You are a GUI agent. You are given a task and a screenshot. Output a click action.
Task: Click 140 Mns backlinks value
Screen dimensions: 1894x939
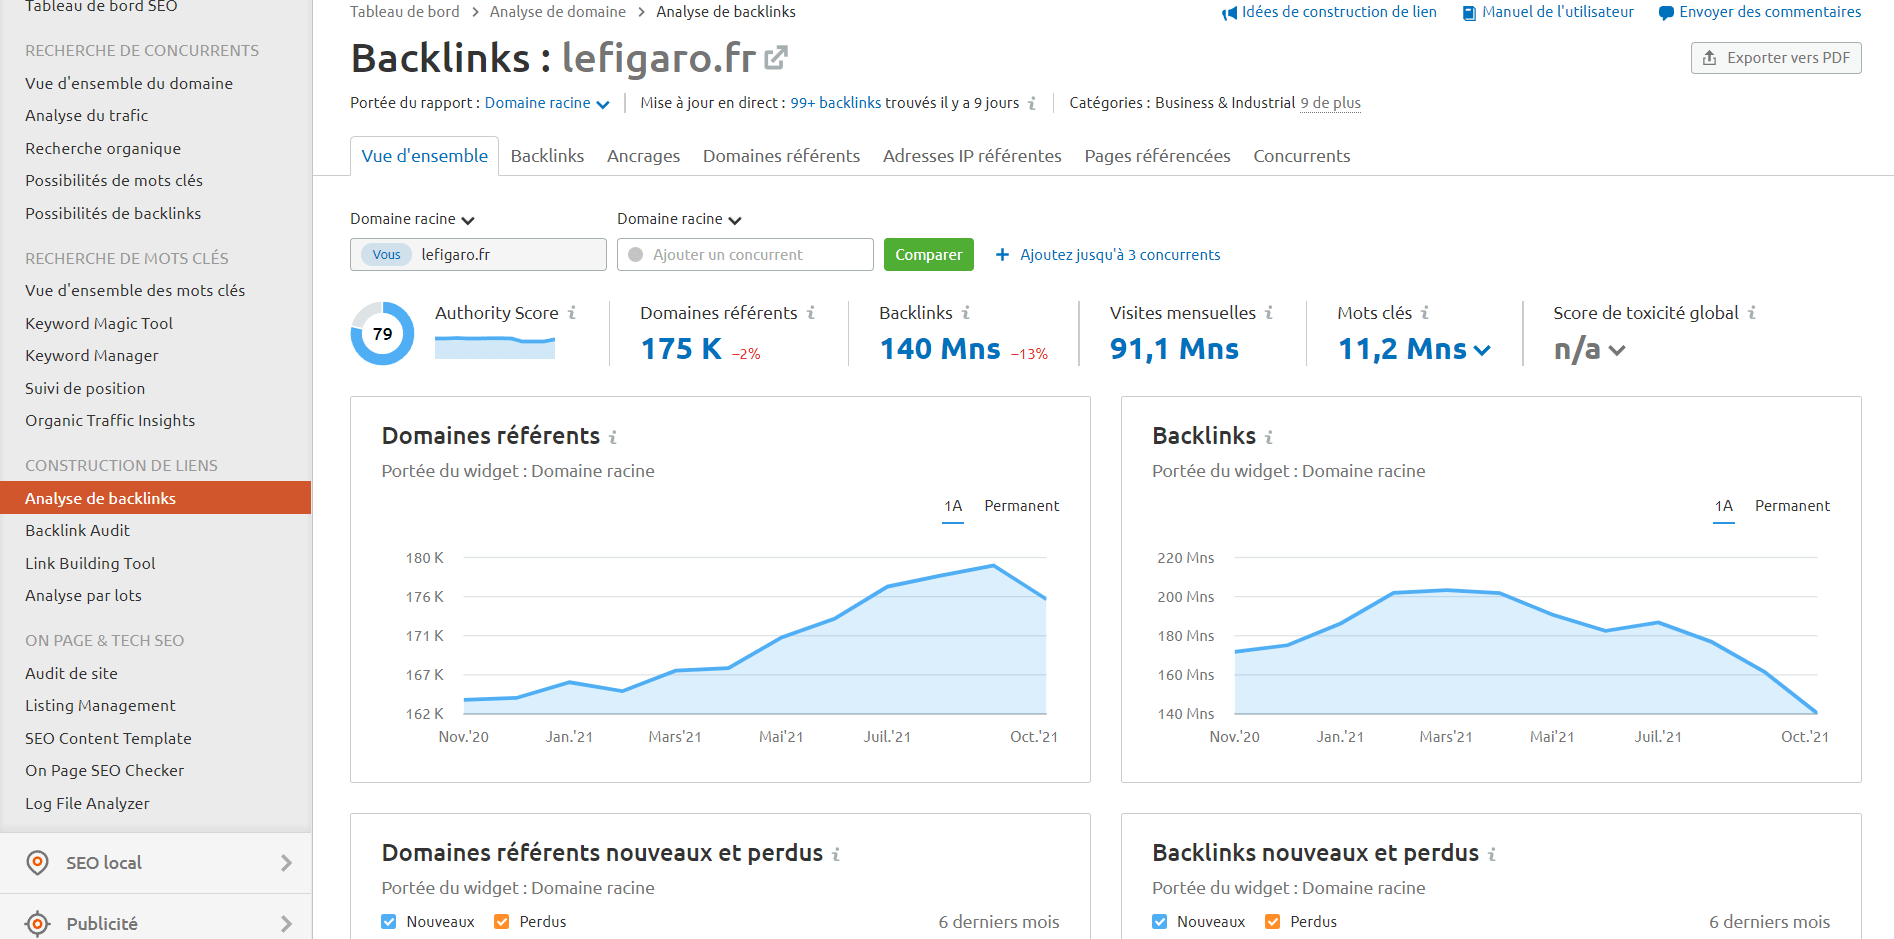click(940, 349)
